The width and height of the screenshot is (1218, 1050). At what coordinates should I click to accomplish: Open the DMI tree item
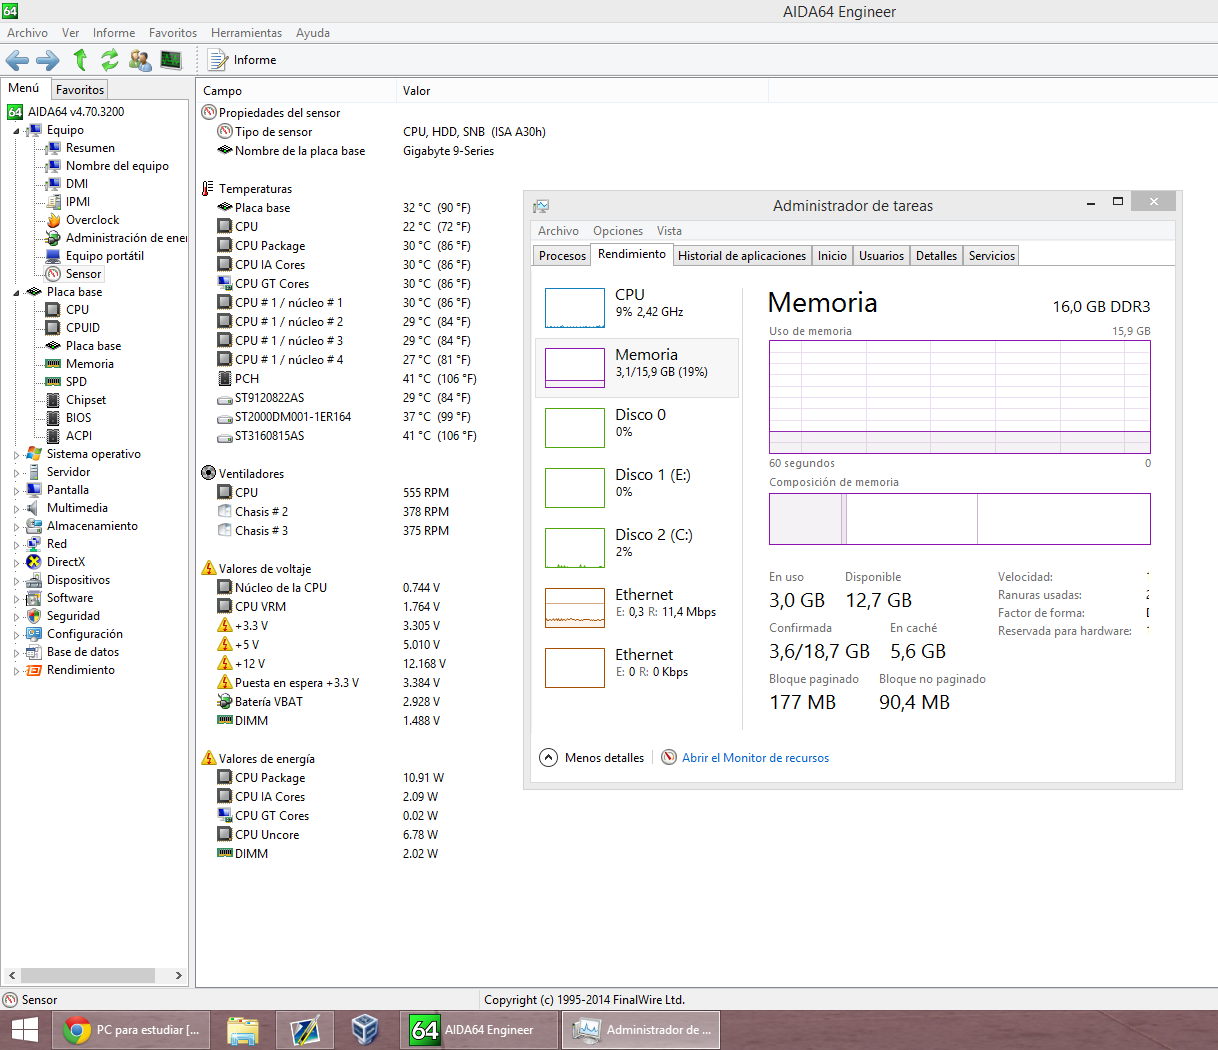tap(77, 184)
